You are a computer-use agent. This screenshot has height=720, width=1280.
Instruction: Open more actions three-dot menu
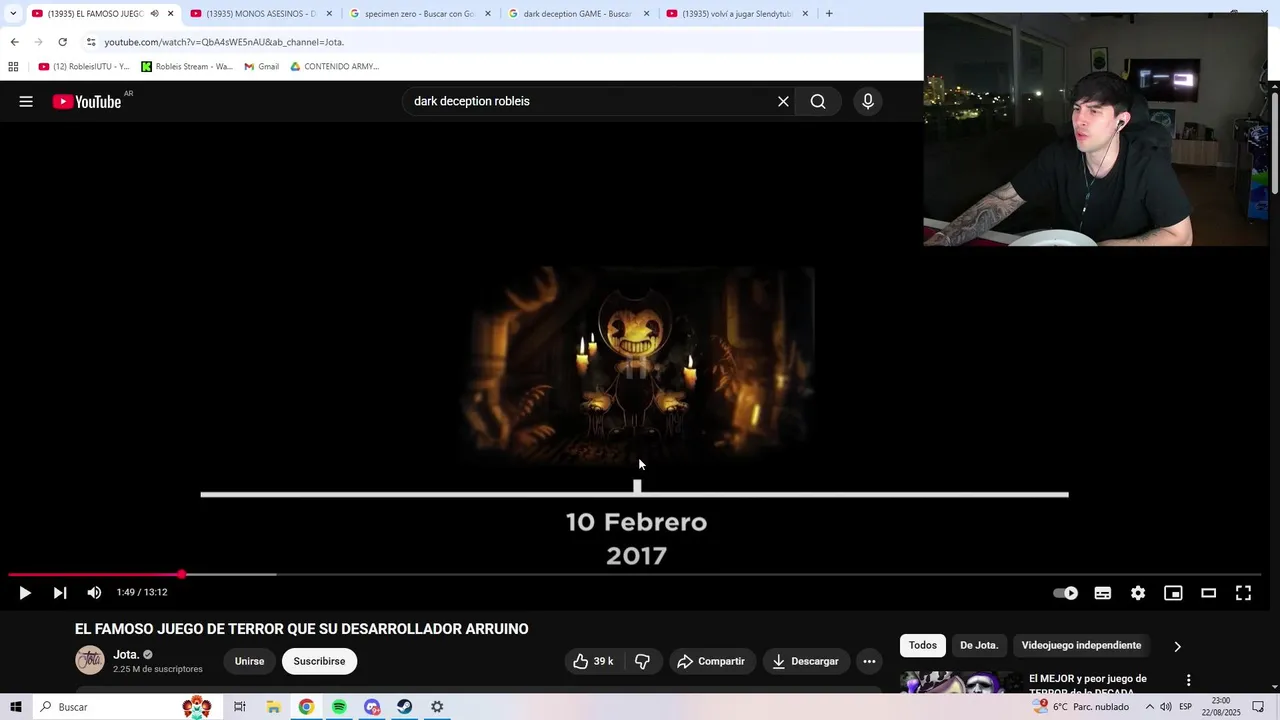(x=869, y=661)
